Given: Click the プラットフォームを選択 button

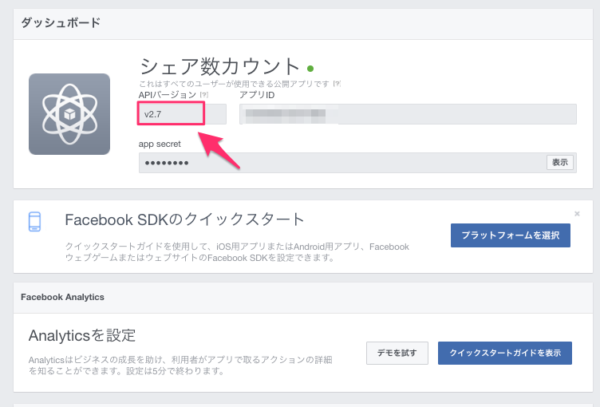Looking at the screenshot, I should tap(510, 235).
